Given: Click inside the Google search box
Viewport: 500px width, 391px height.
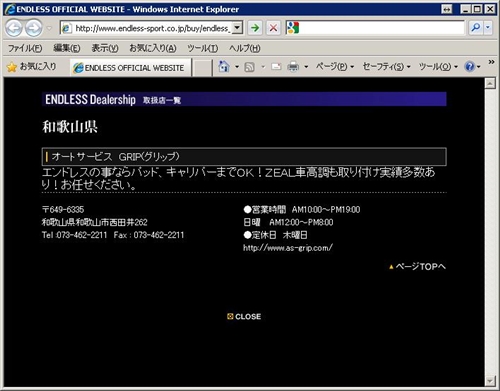Looking at the screenshot, I should (x=382, y=28).
